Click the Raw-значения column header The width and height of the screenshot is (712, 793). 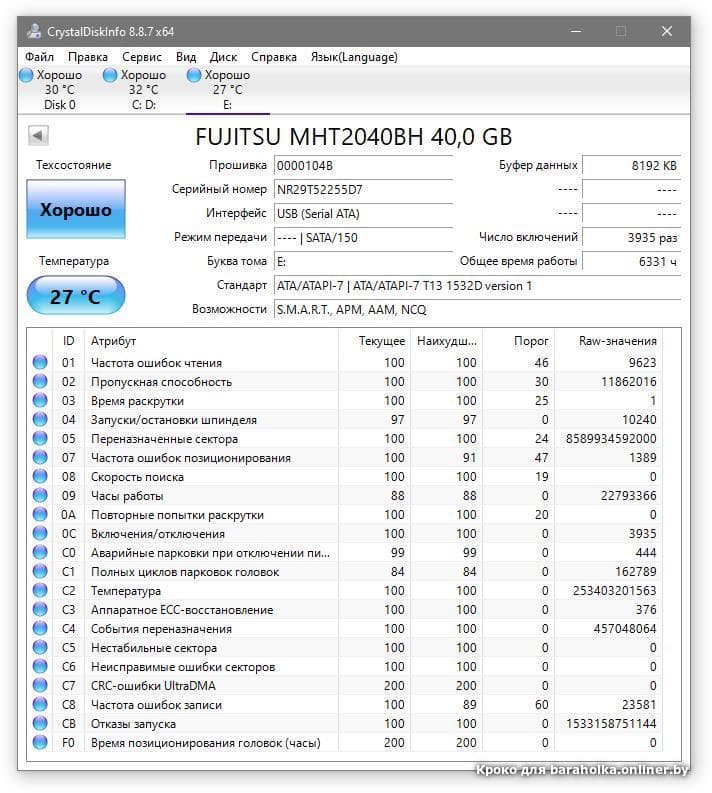click(609, 341)
